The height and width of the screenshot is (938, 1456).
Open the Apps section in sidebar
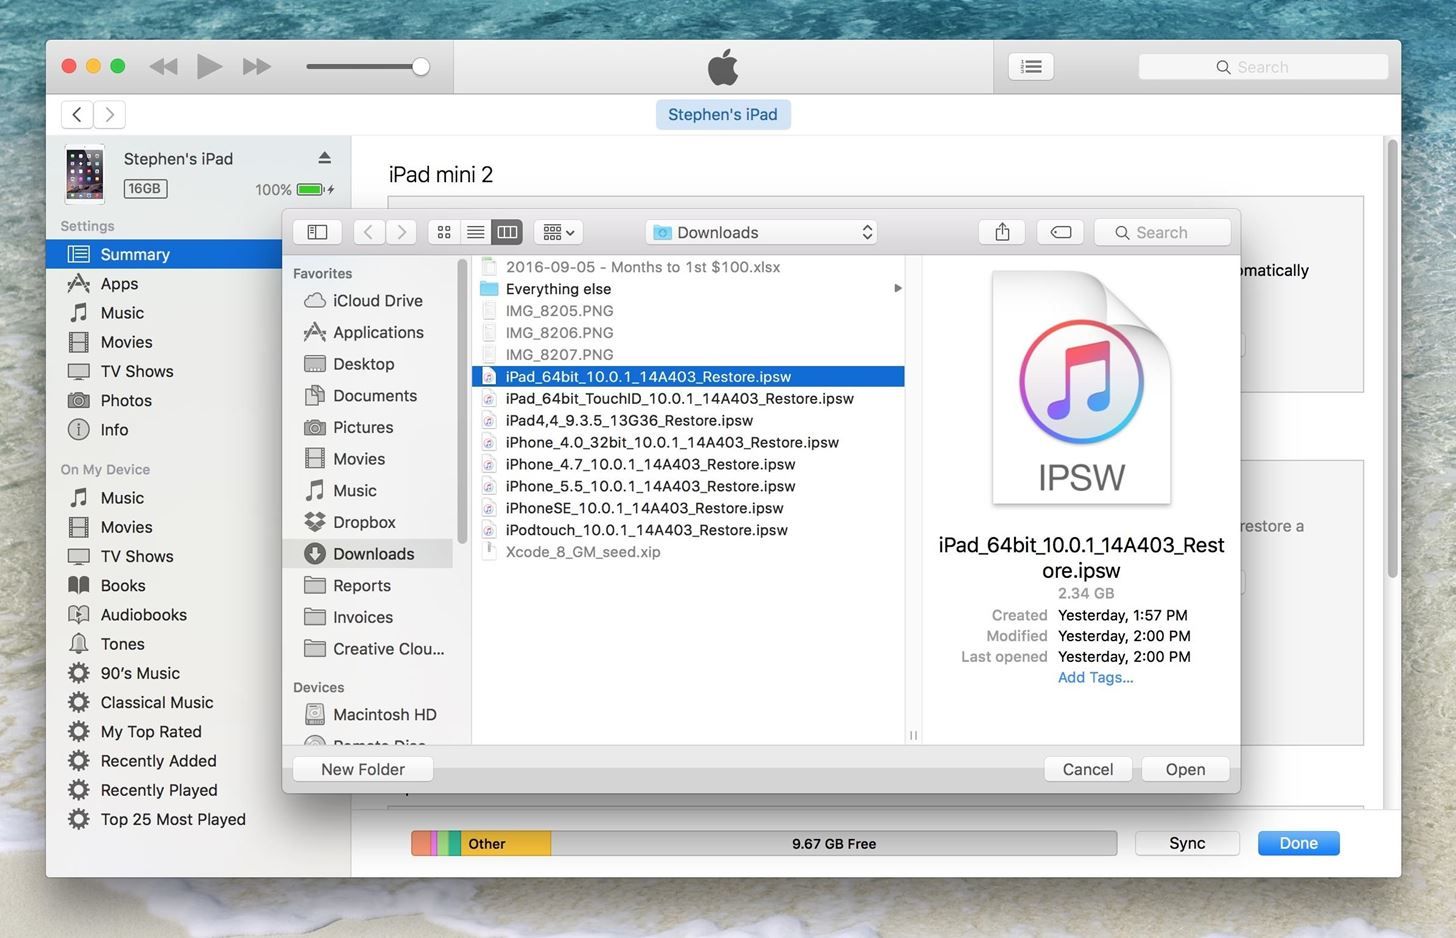pyautogui.click(x=119, y=283)
